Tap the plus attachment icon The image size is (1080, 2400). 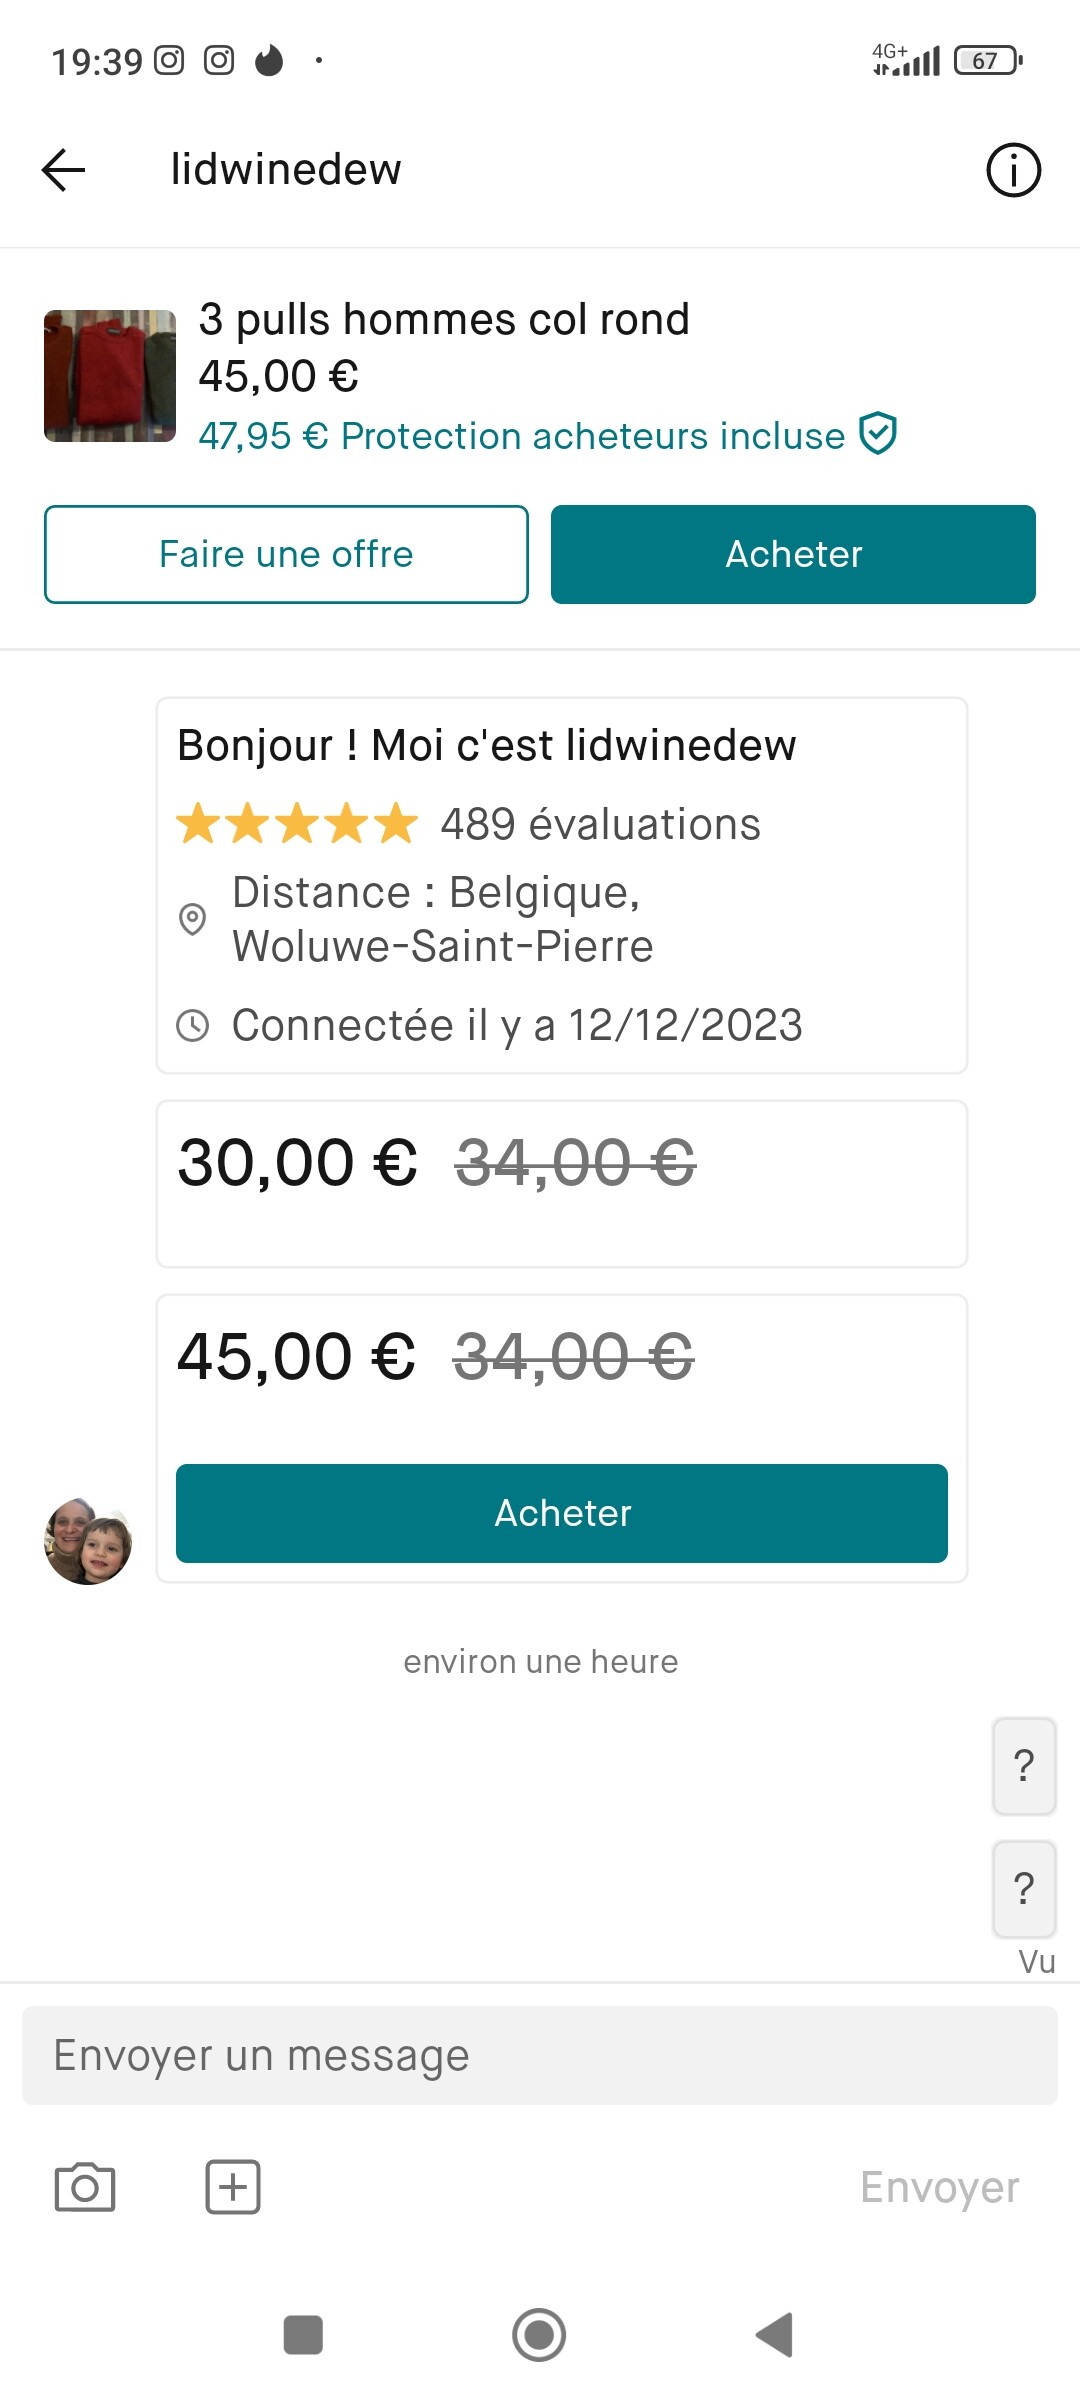(233, 2187)
